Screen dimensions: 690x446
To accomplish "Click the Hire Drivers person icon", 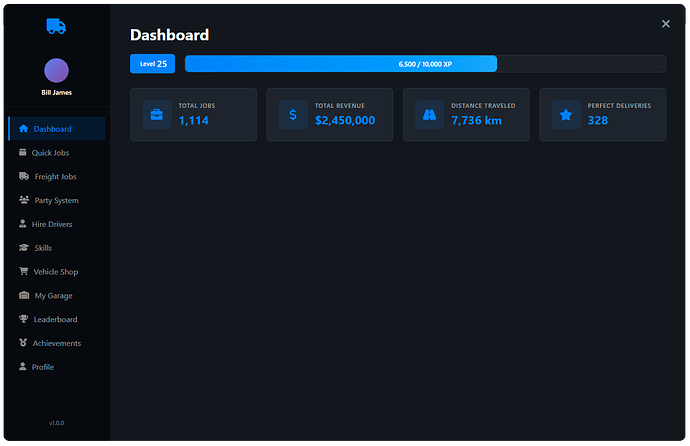I will 22,223.
